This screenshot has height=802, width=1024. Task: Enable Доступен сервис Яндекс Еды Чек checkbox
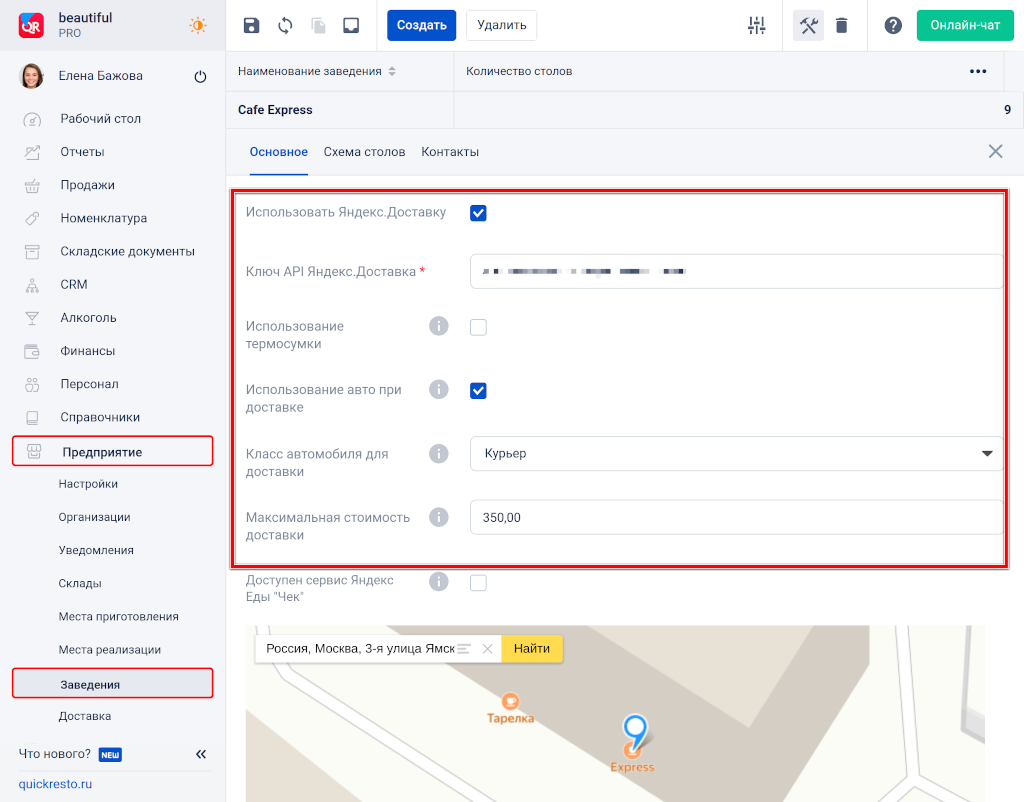point(478,583)
